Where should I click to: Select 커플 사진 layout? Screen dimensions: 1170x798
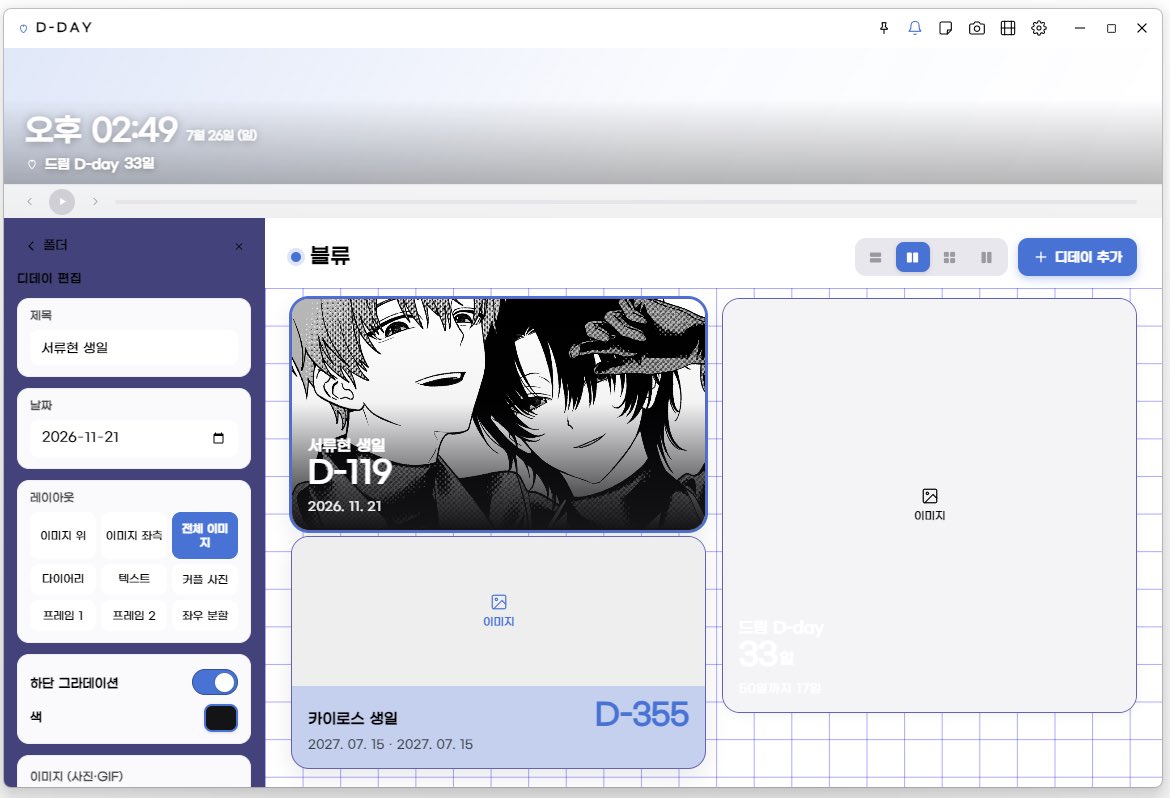pos(205,579)
